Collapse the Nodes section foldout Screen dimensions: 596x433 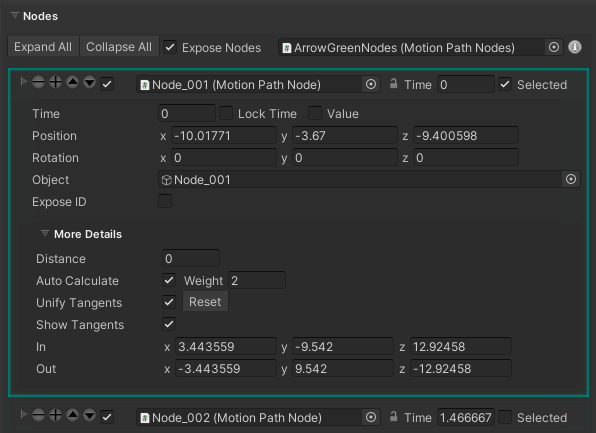(15, 16)
